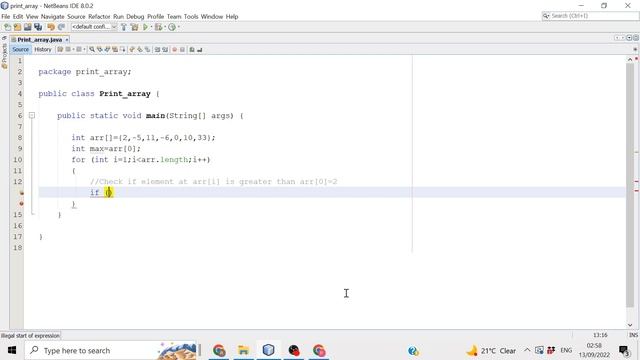Click the Next Bookmark icon
The image size is (640, 360).
click(x=140, y=49)
